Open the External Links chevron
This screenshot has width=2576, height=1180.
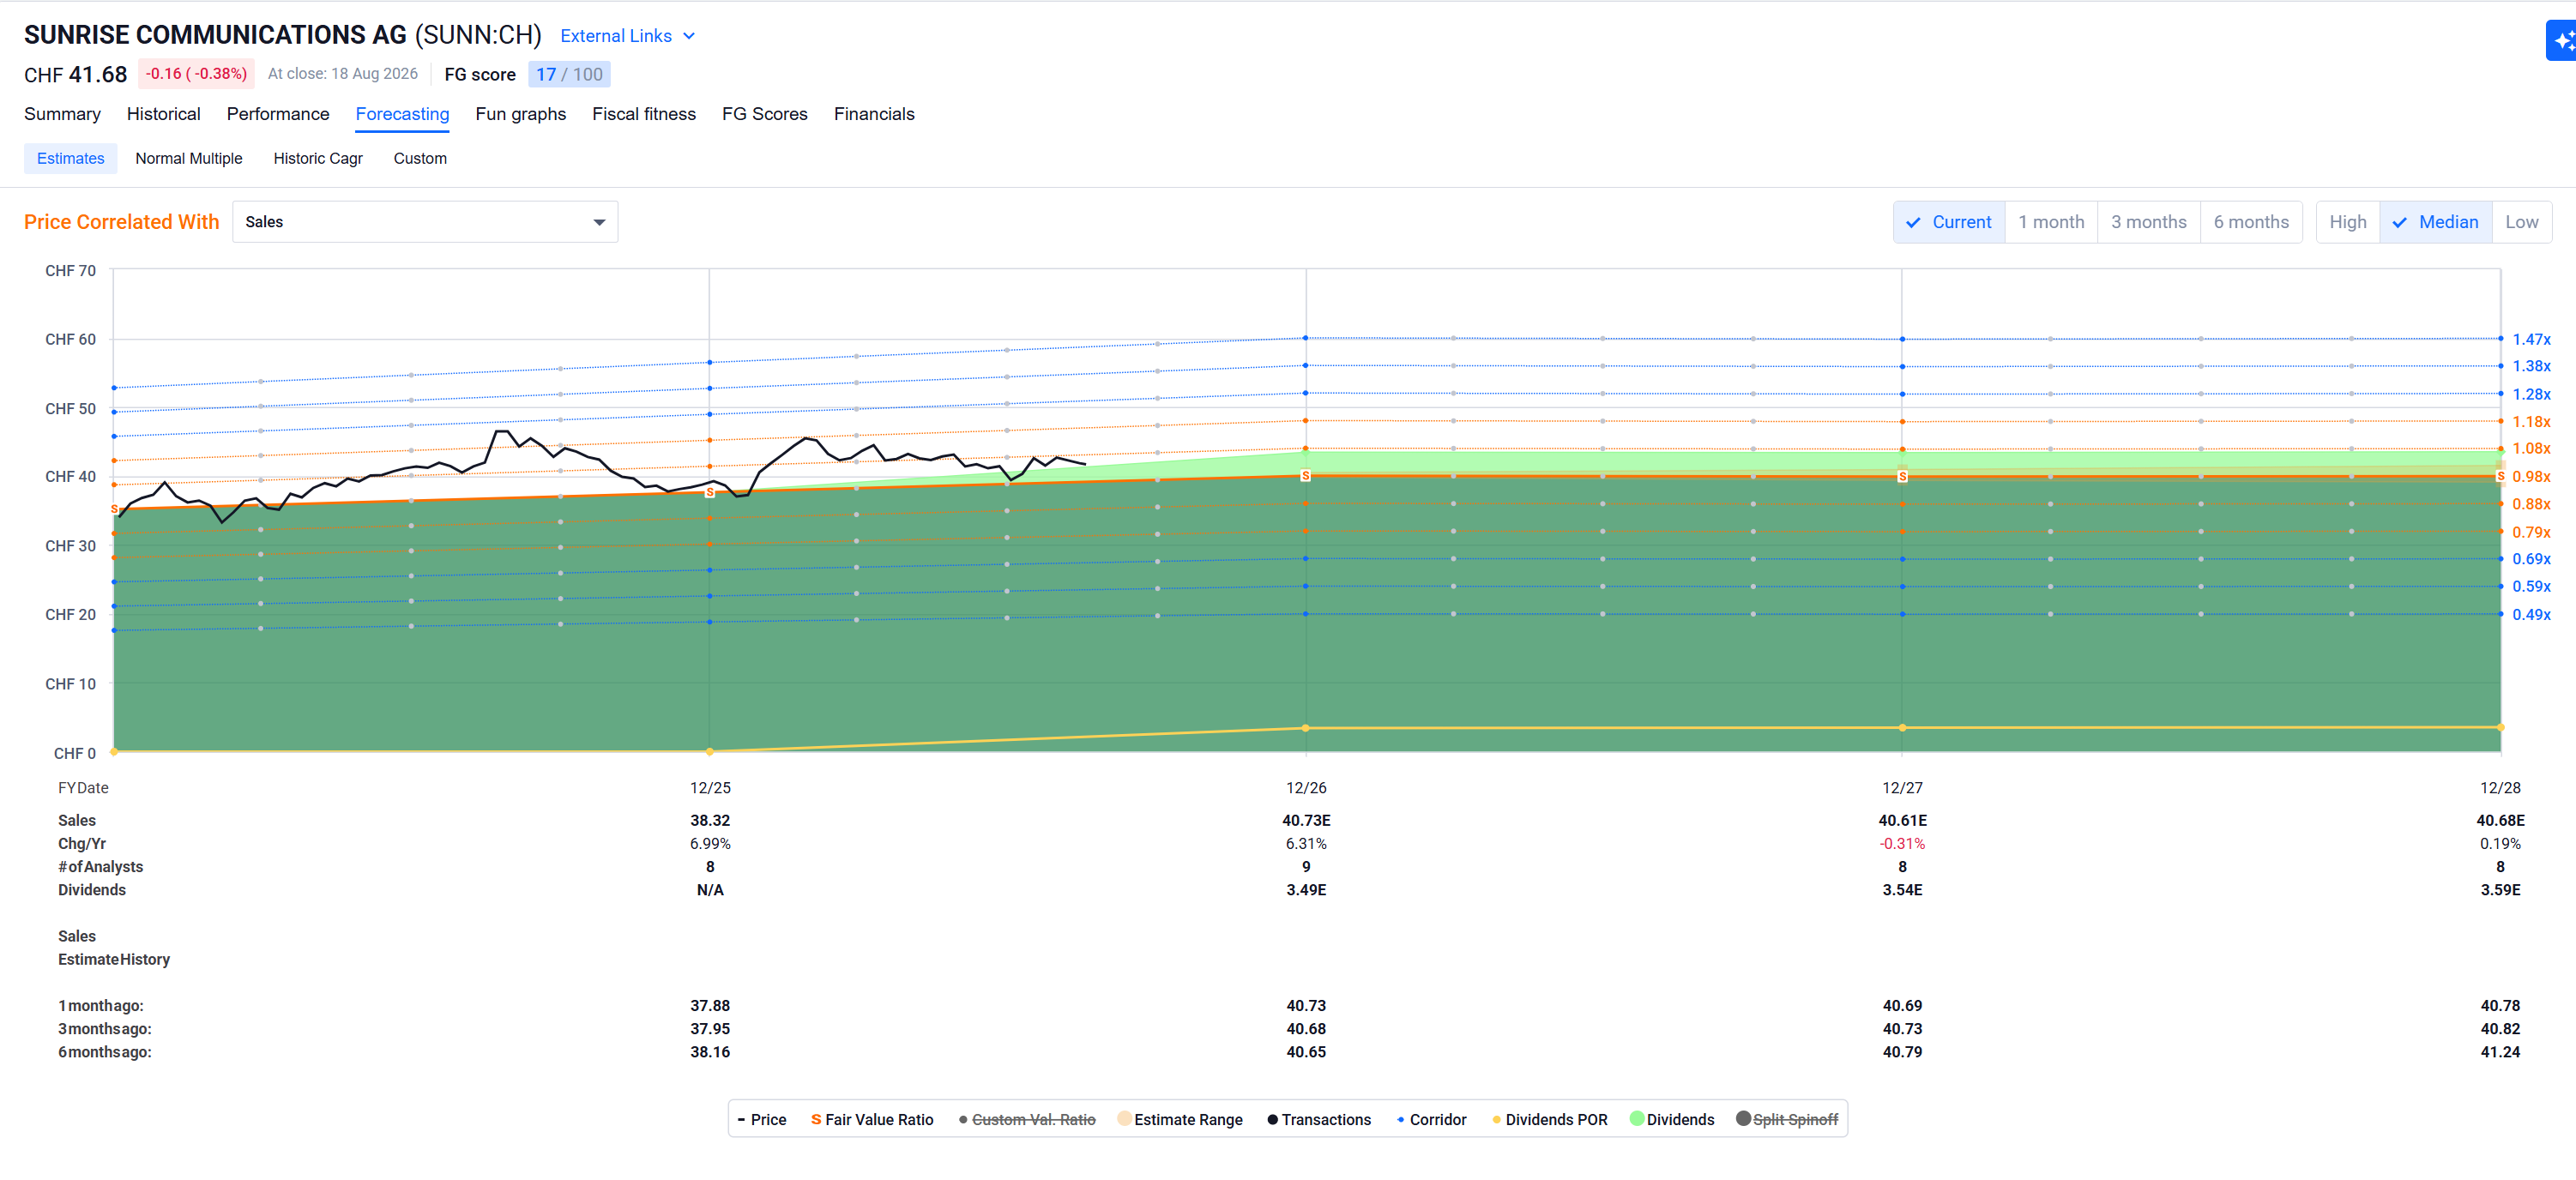coord(689,36)
